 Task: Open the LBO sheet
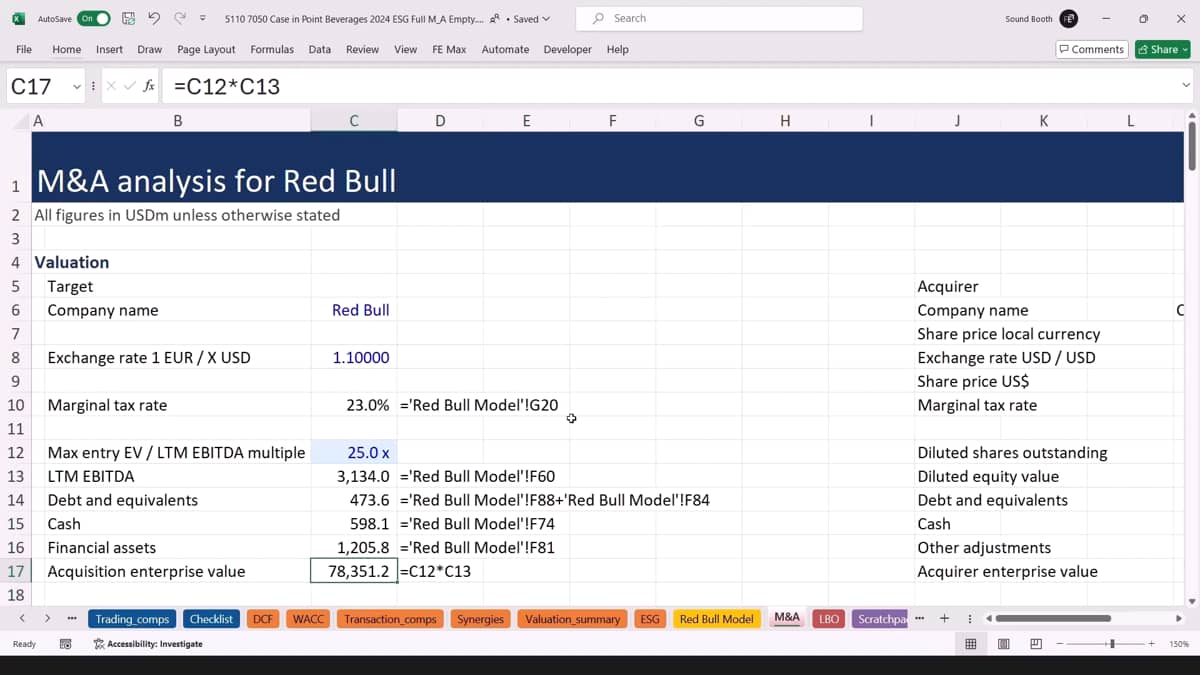[829, 619]
